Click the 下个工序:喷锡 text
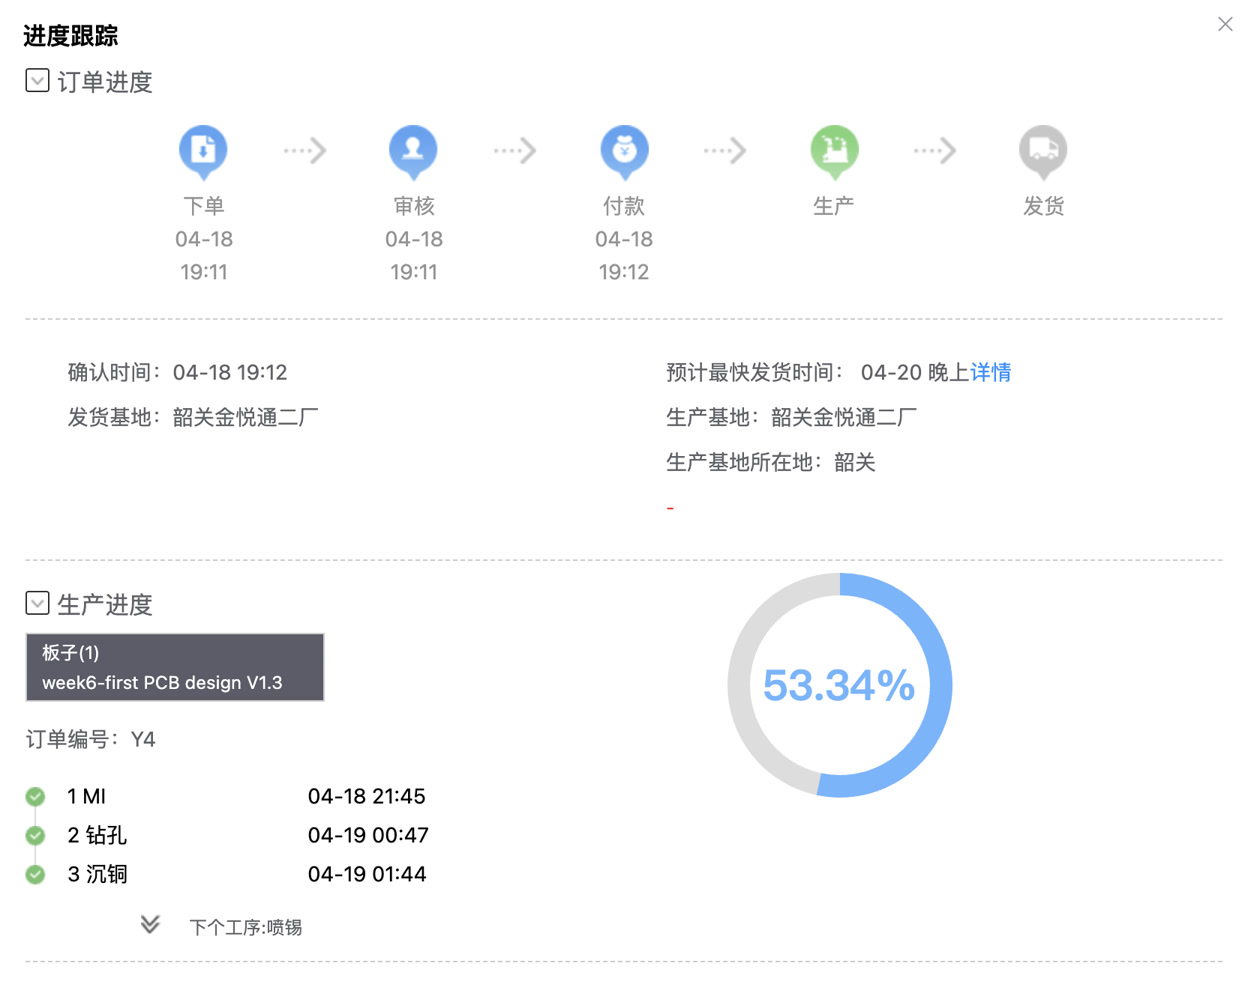The width and height of the screenshot is (1260, 990). point(246,928)
